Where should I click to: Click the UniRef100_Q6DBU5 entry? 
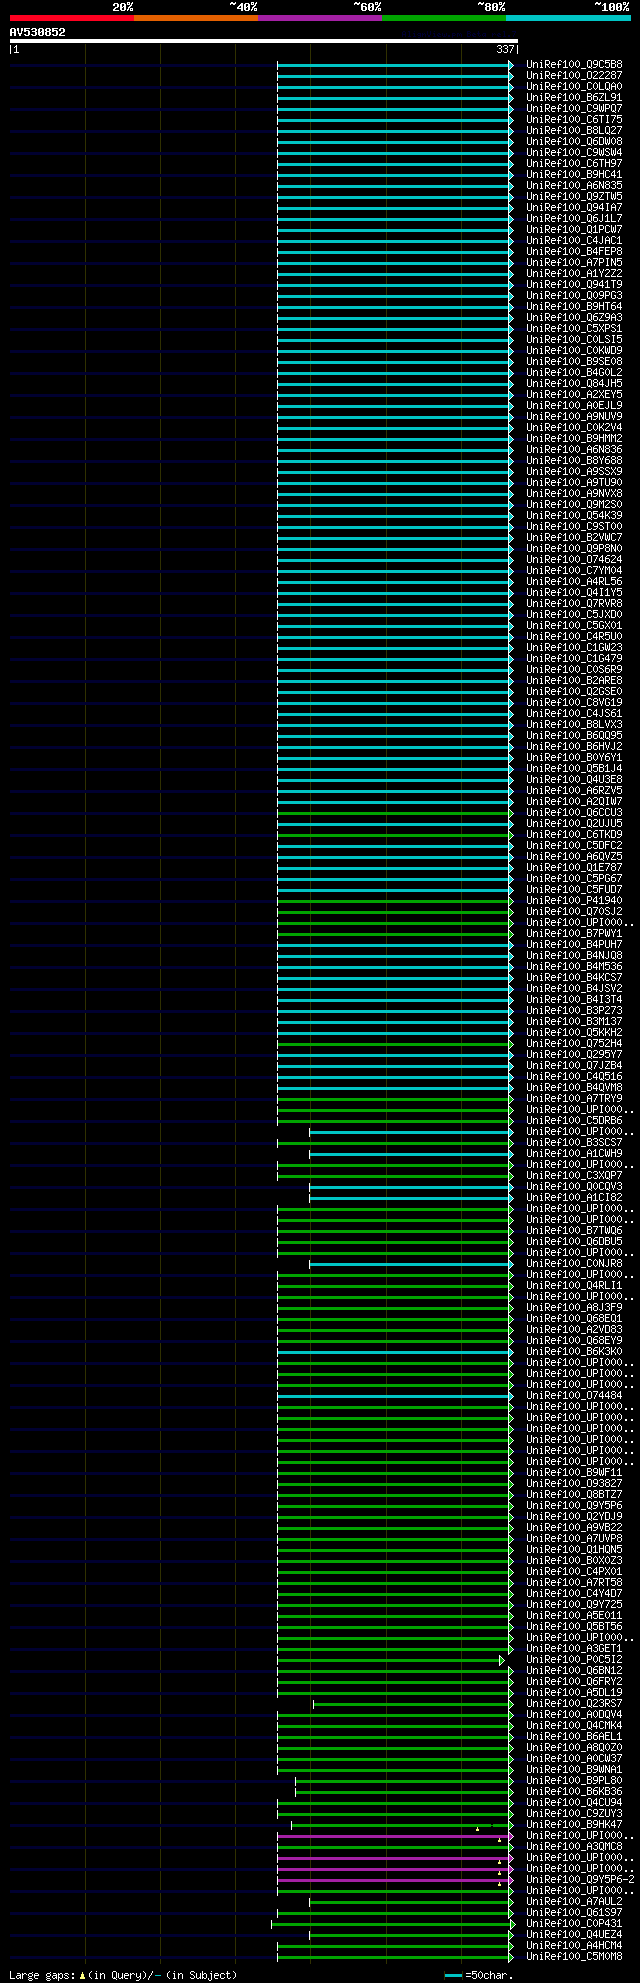click(x=574, y=1241)
